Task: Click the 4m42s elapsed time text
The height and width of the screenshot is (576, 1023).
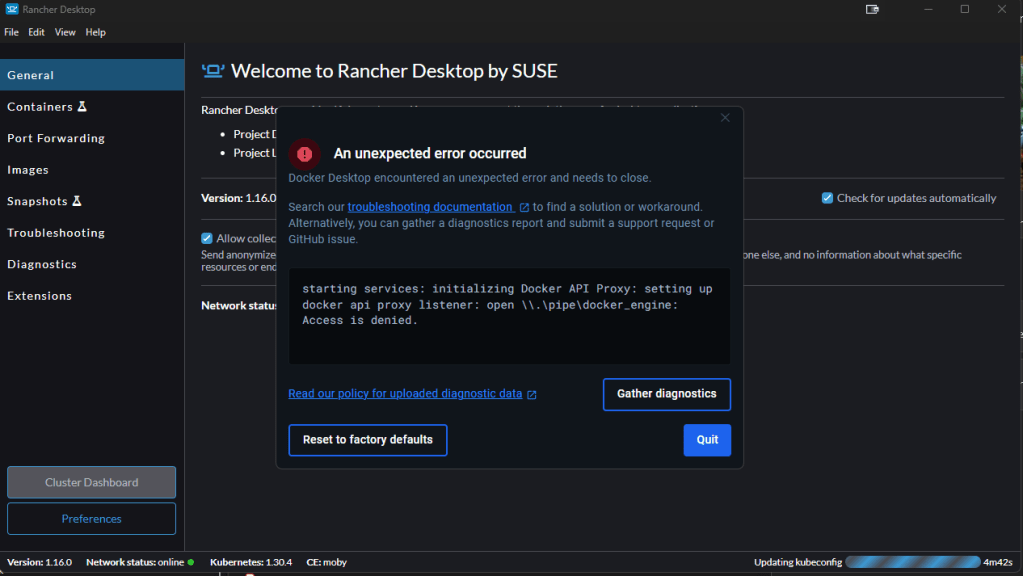Action: point(998,562)
